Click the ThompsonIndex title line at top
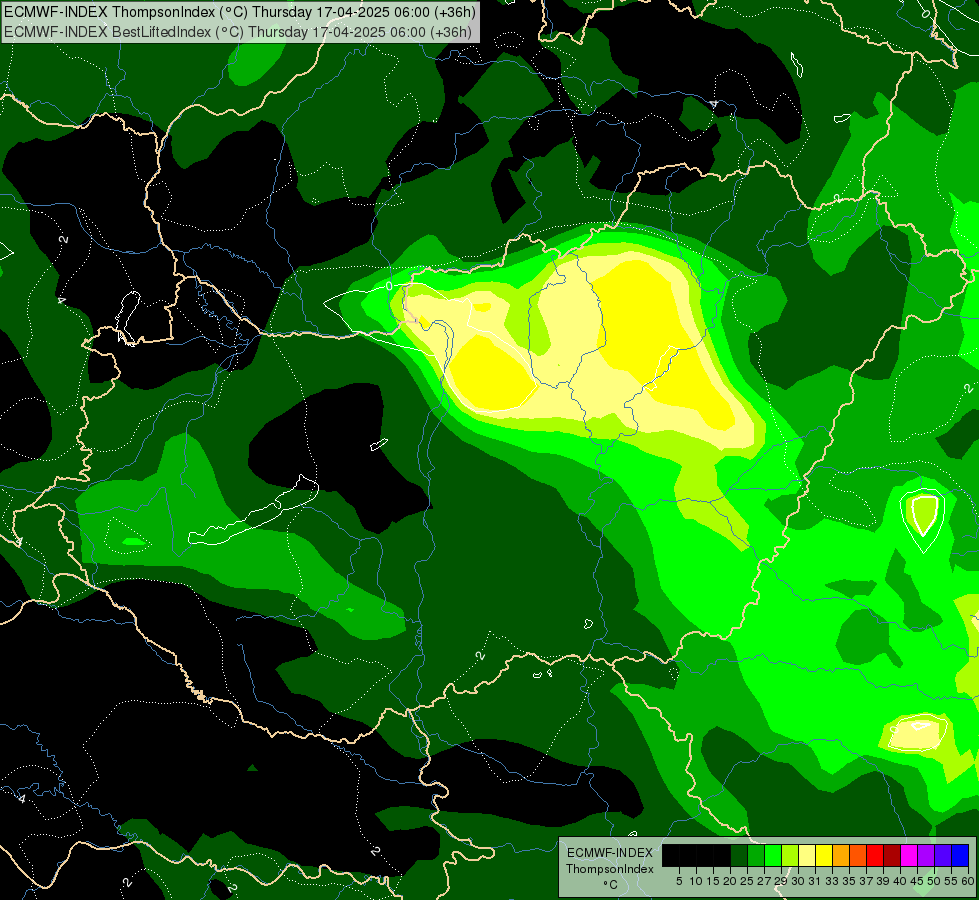979x900 pixels. 240,12
